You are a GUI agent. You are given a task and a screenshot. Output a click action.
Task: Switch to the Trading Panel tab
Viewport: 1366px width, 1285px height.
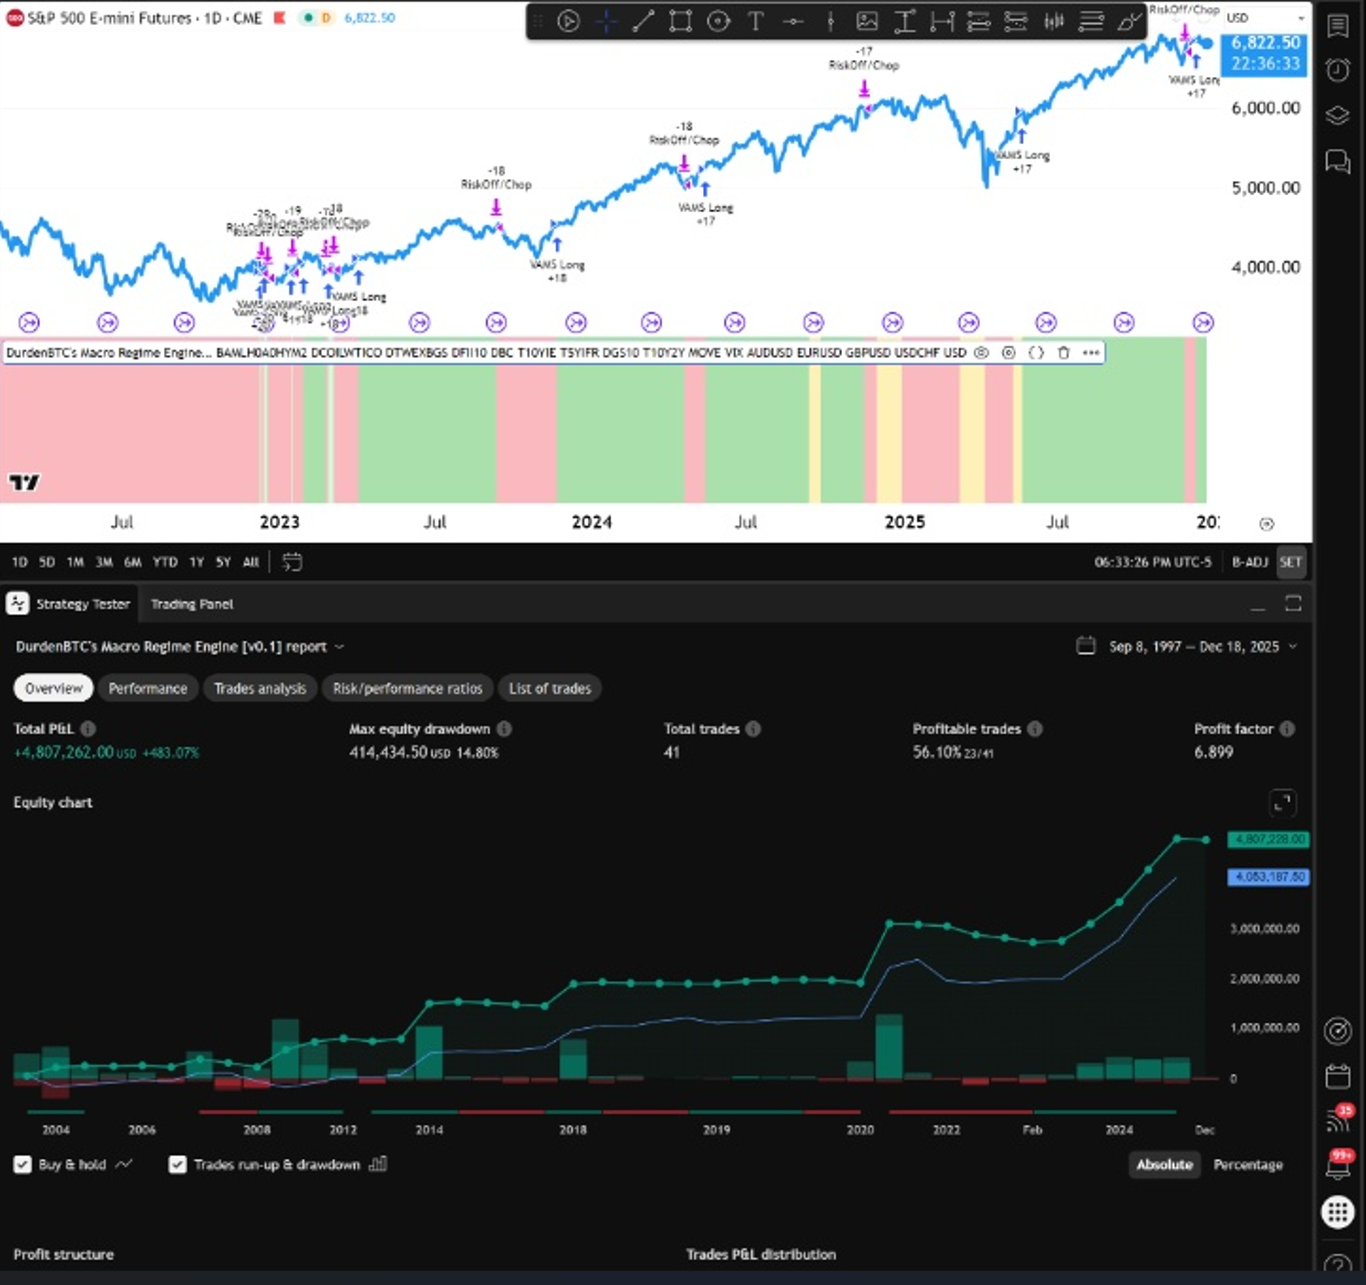[x=191, y=604]
